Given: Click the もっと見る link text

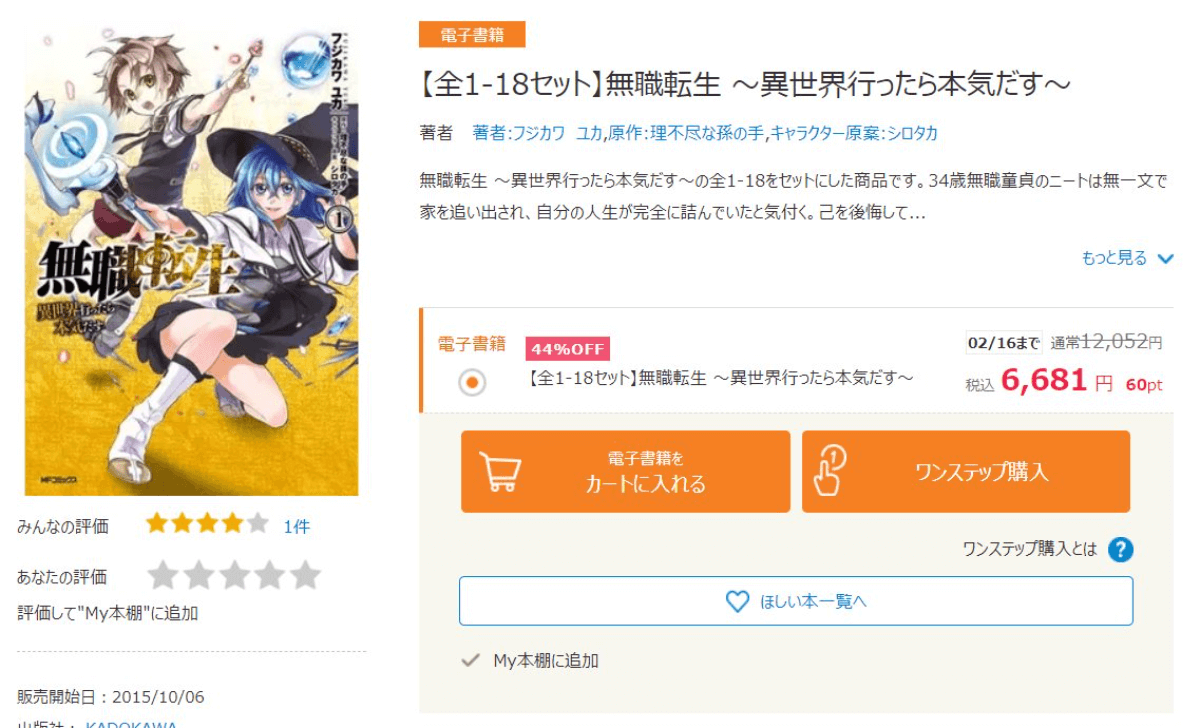Looking at the screenshot, I should [1114, 258].
